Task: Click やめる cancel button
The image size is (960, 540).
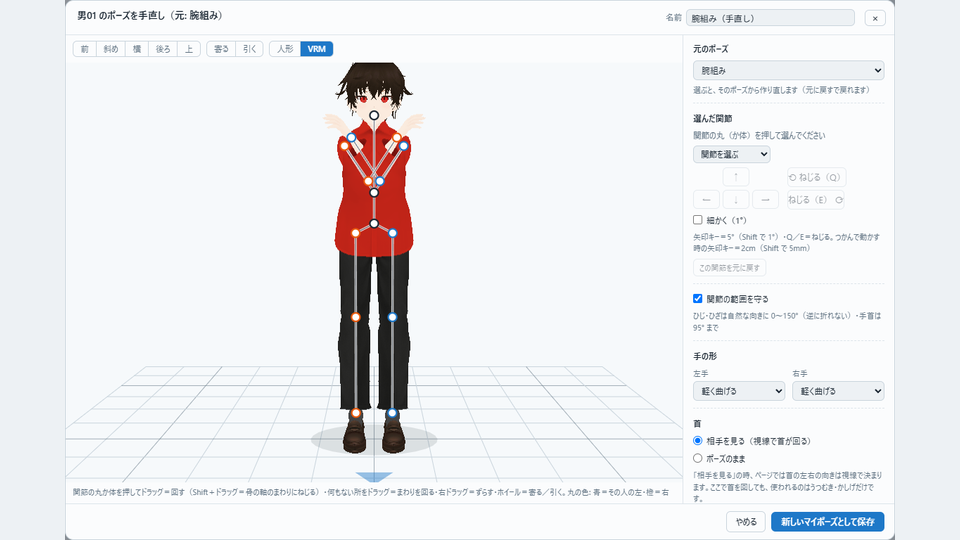Action: point(746,522)
